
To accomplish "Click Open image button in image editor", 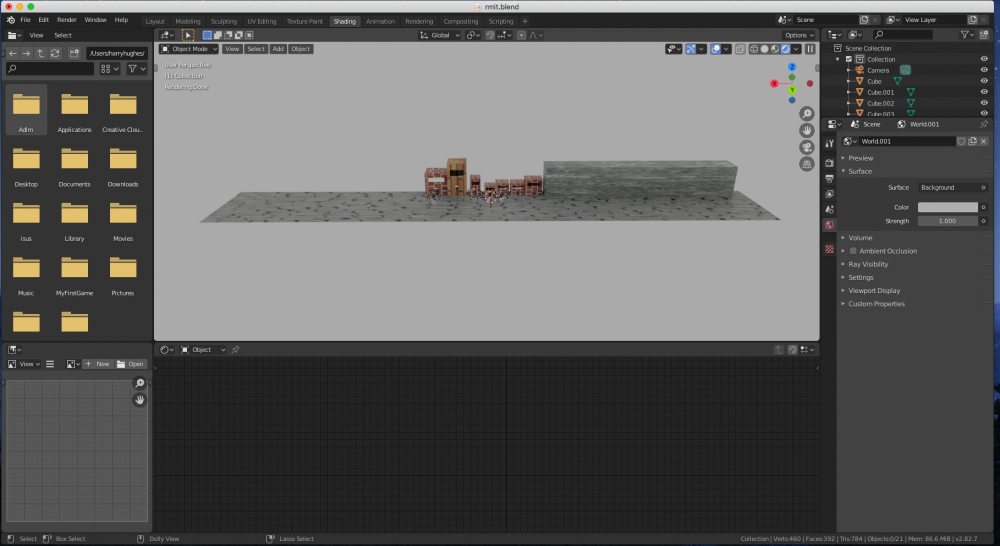I will pos(130,364).
